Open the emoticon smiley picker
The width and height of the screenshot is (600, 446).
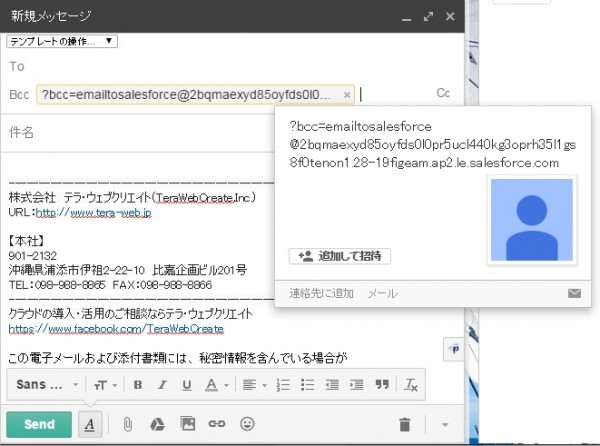pos(247,424)
